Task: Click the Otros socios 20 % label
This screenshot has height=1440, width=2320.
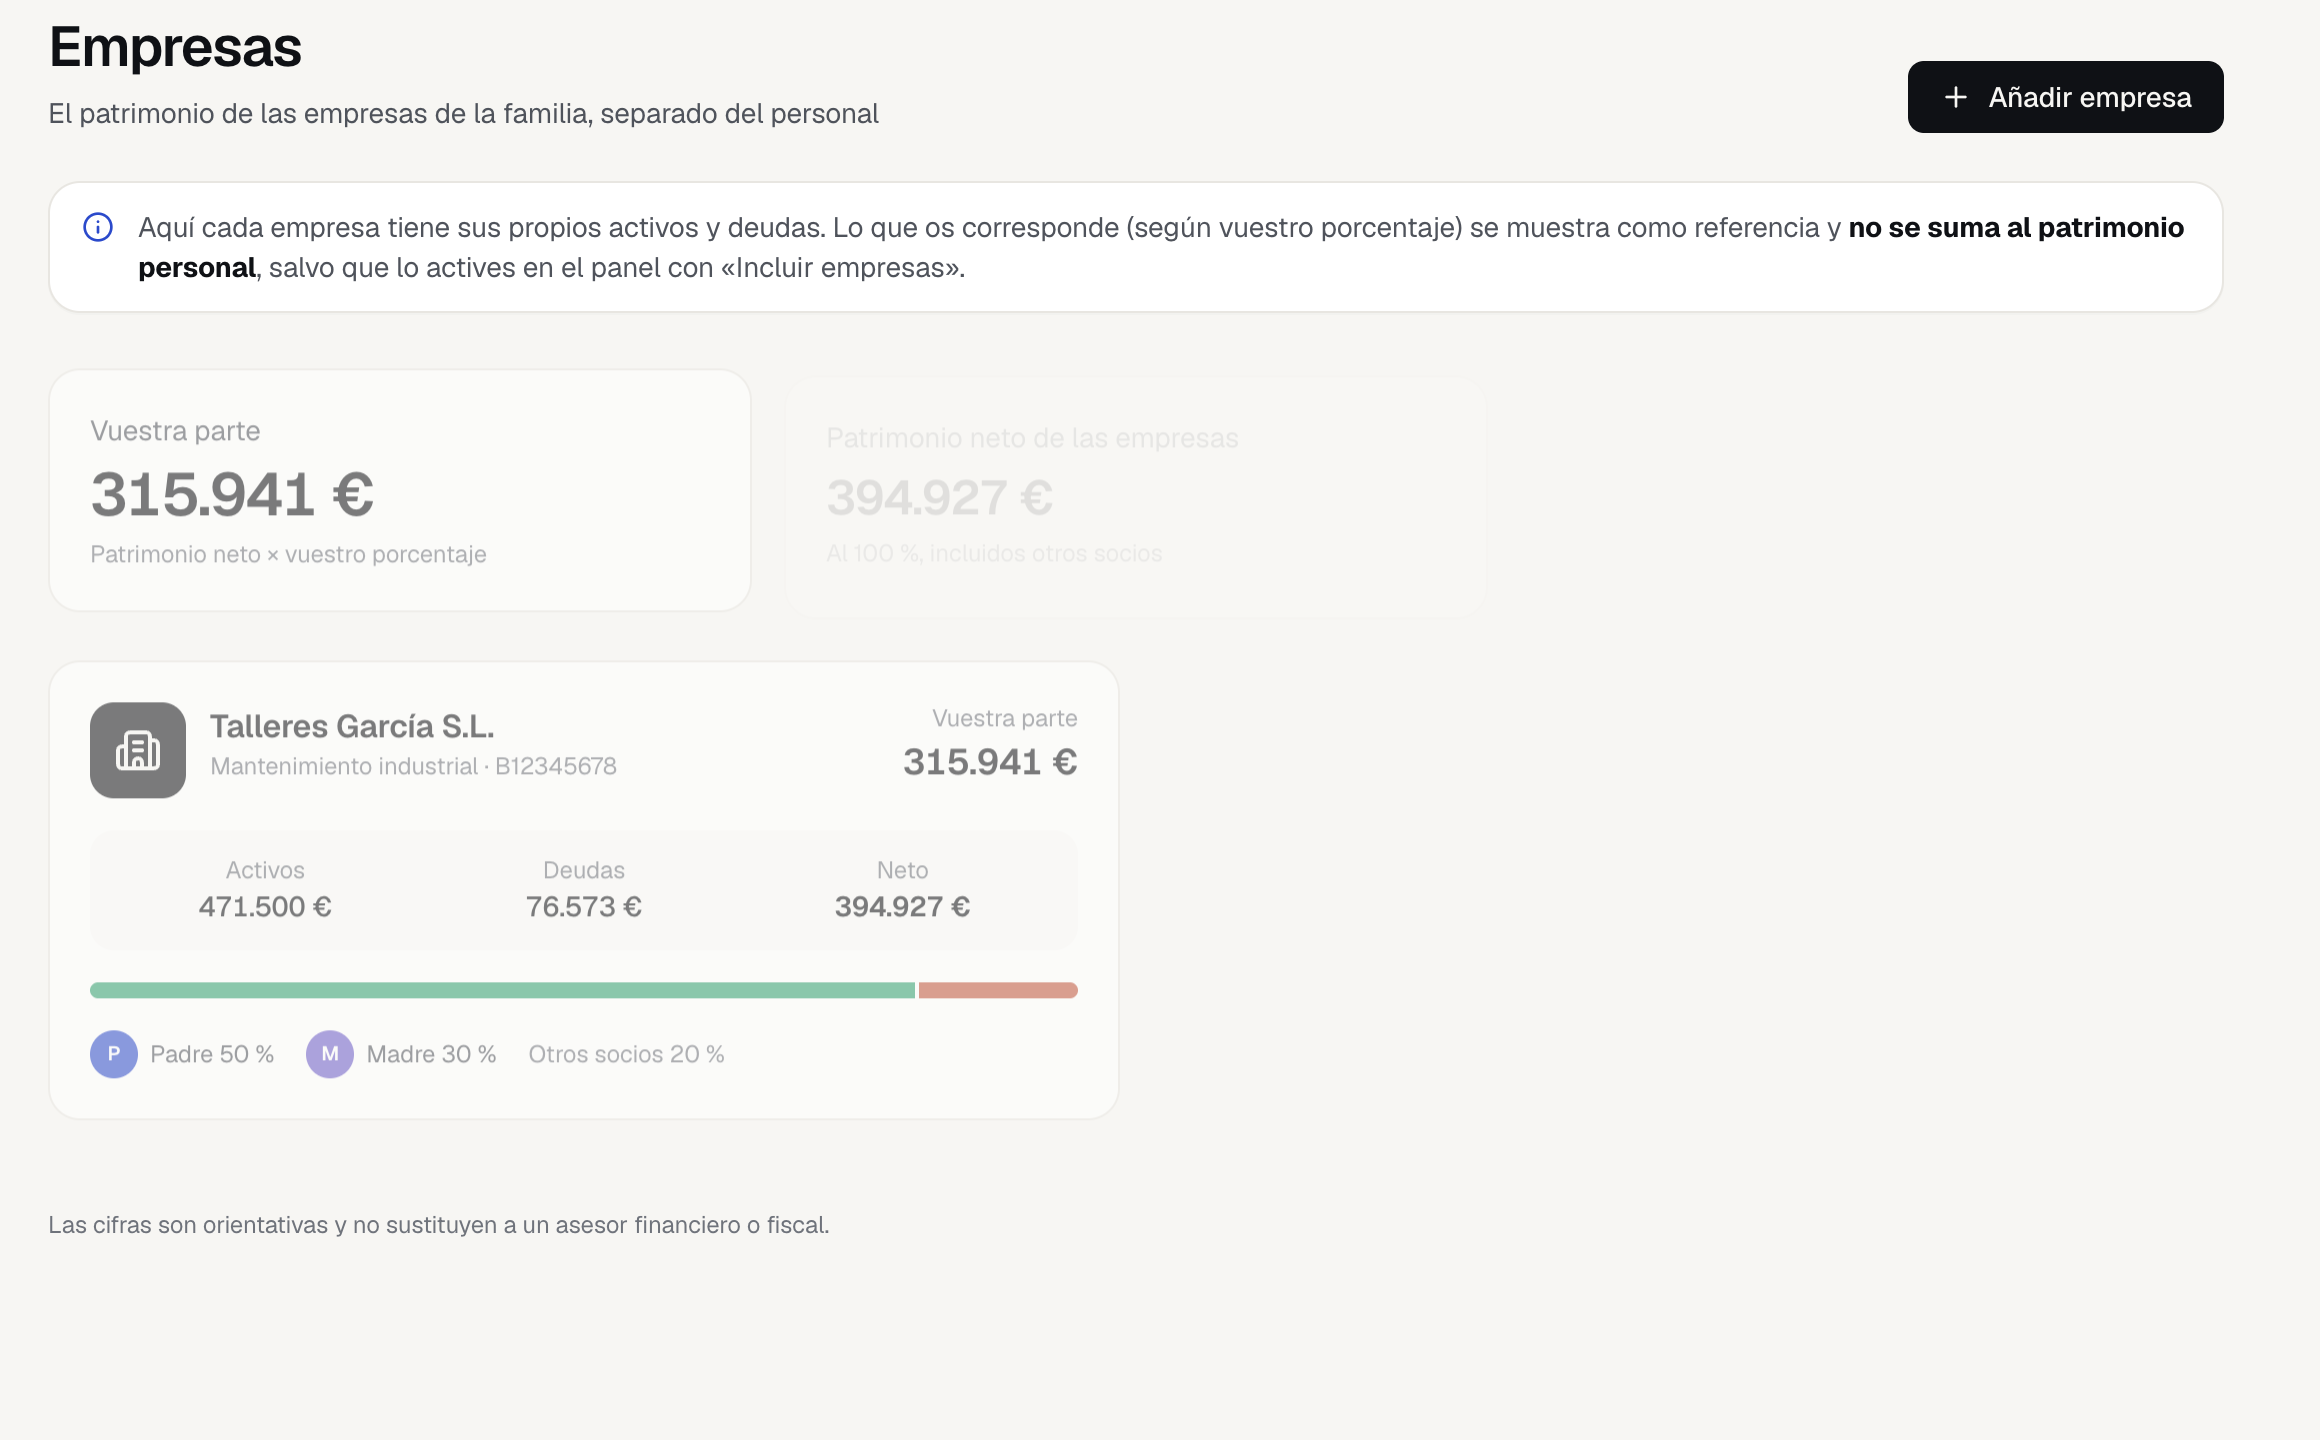Action: click(626, 1054)
